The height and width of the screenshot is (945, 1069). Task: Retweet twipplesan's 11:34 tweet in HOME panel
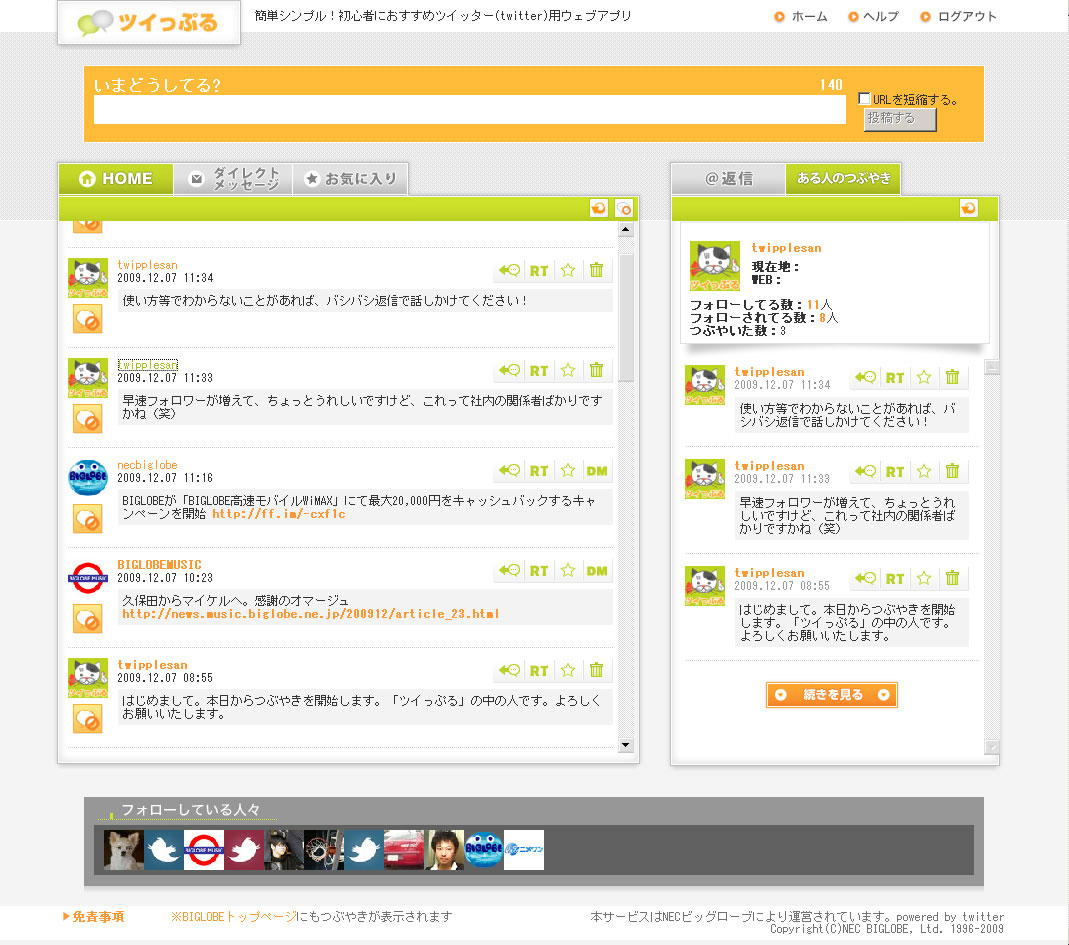pos(539,271)
